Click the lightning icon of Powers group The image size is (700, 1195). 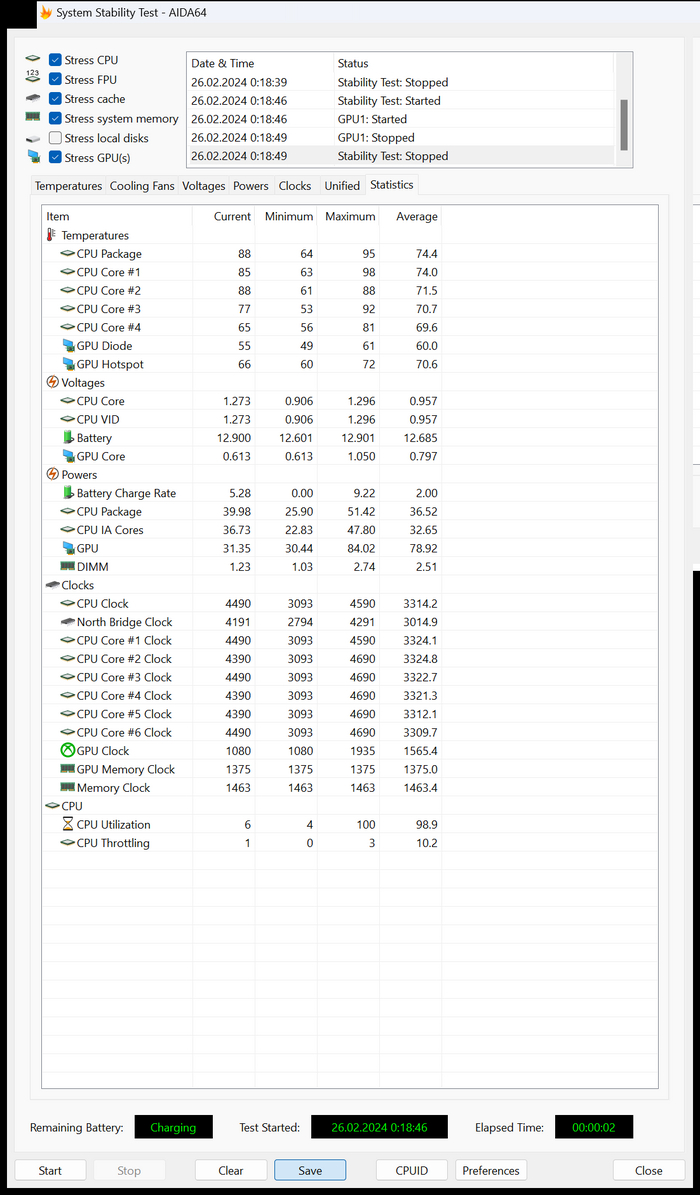coord(53,474)
